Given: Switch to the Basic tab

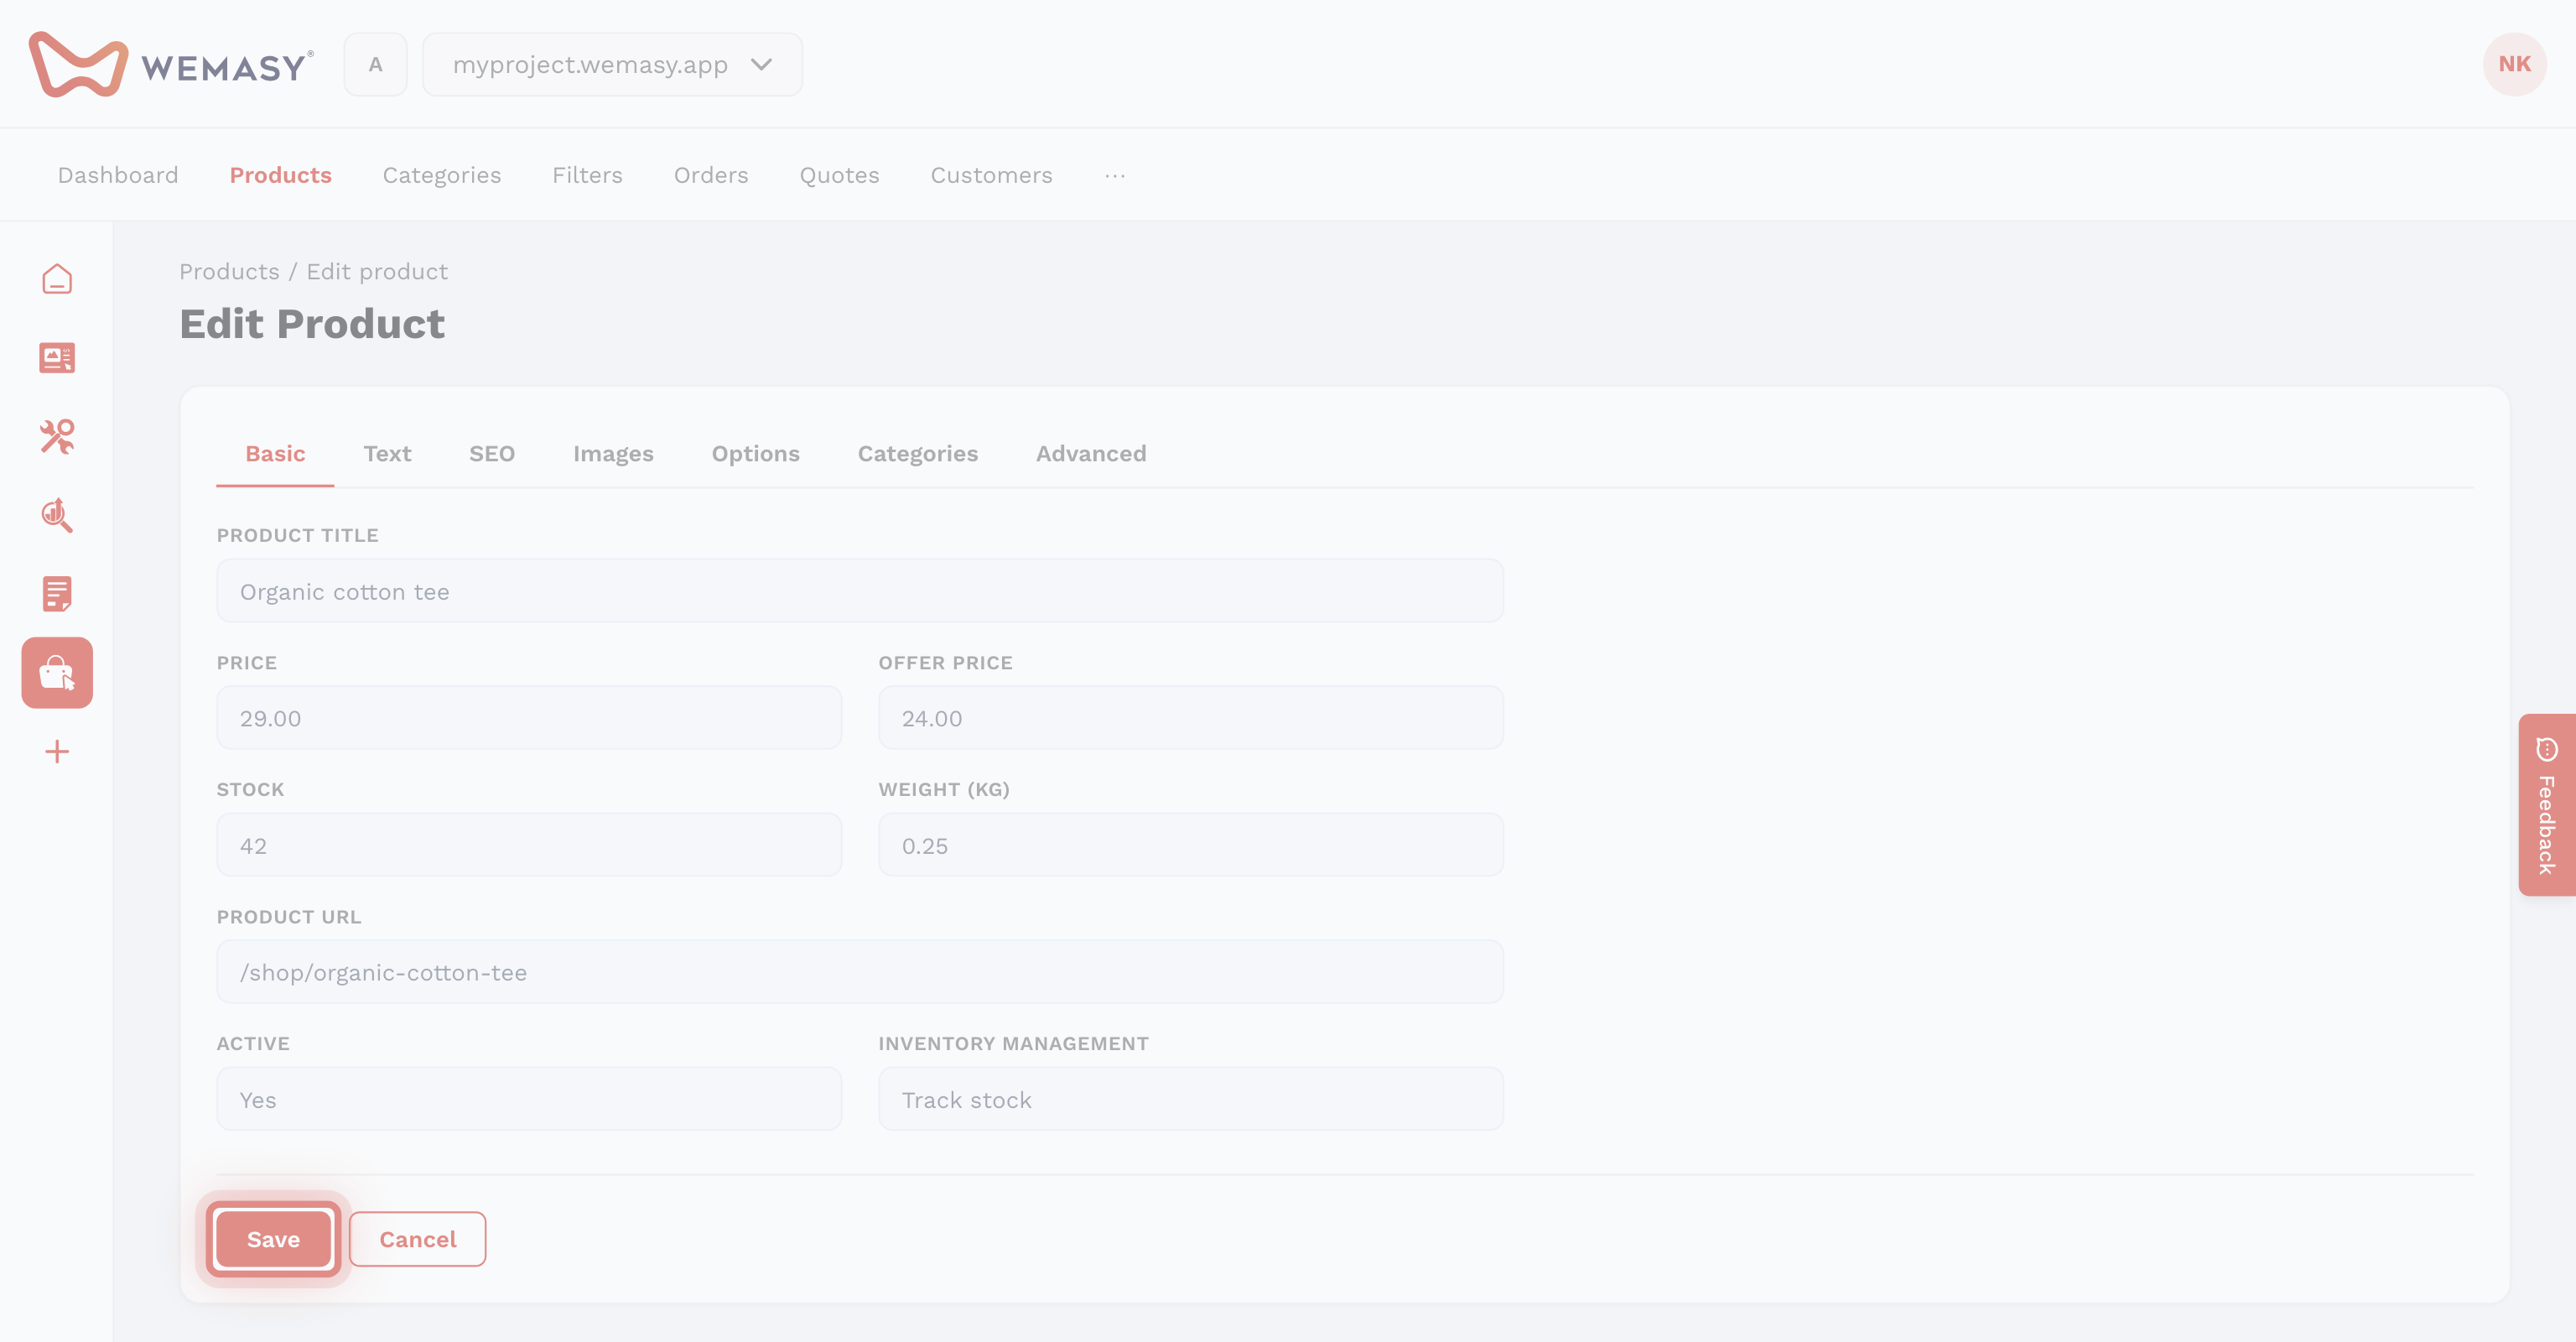Looking at the screenshot, I should [x=275, y=454].
